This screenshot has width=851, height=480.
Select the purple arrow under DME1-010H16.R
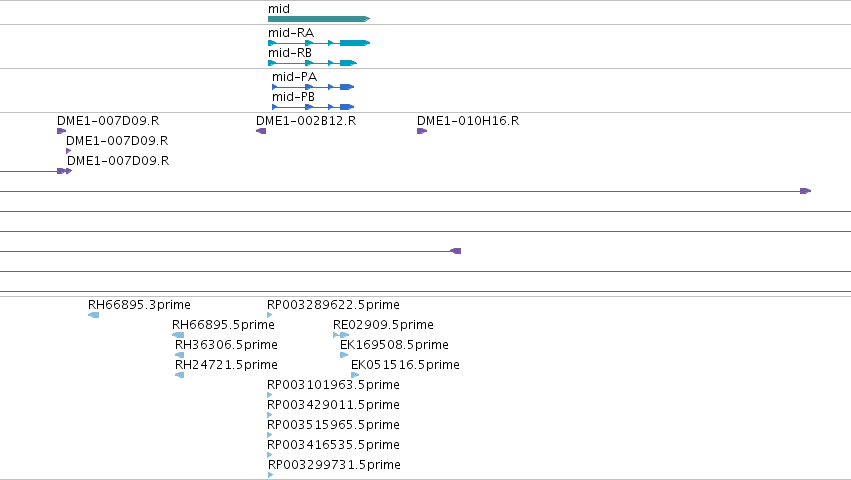tap(422, 131)
